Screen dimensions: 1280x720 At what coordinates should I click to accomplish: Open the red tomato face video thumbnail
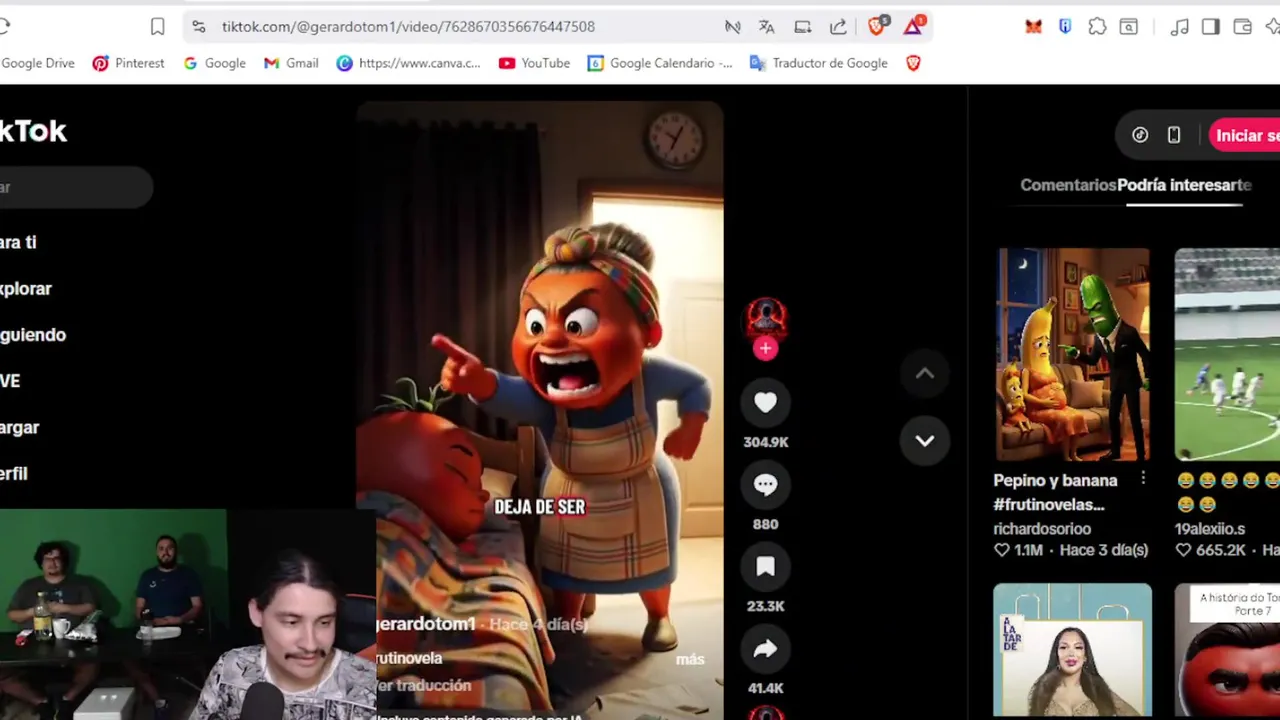click(1227, 650)
